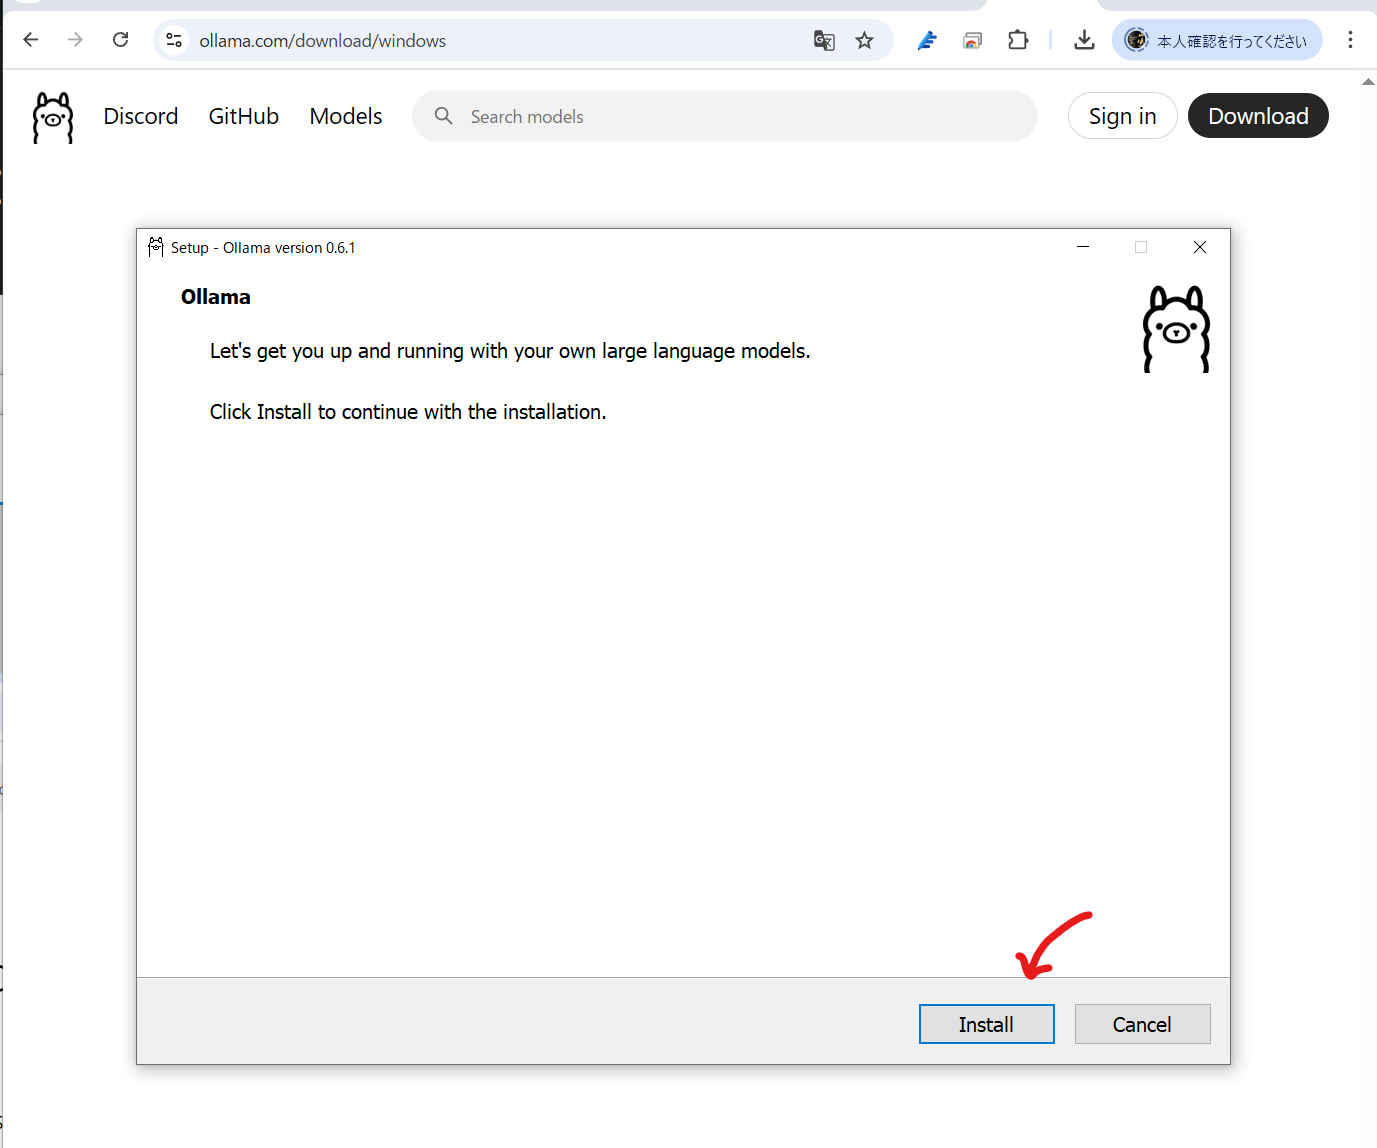
Task: Click the search magnifier in Search models
Action: [443, 116]
